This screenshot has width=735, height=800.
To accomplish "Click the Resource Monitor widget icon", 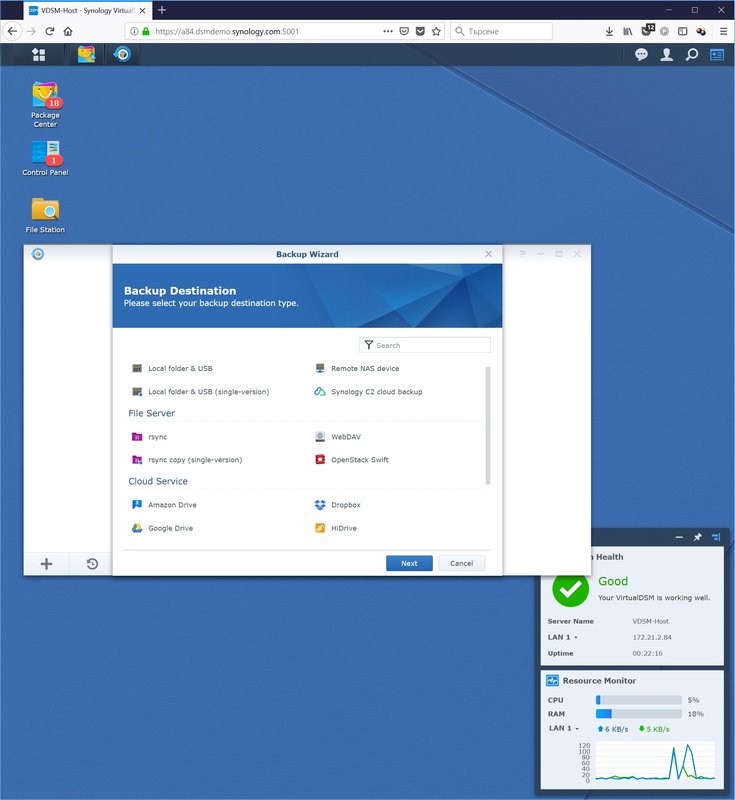I will coord(552,681).
